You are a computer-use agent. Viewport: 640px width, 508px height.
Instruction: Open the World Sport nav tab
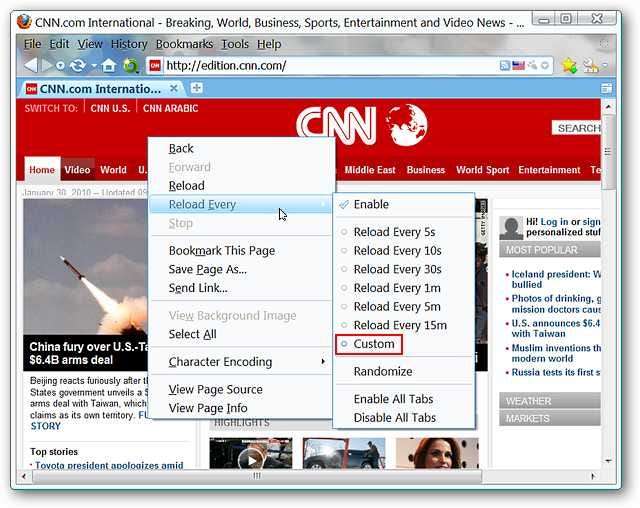pos(482,170)
